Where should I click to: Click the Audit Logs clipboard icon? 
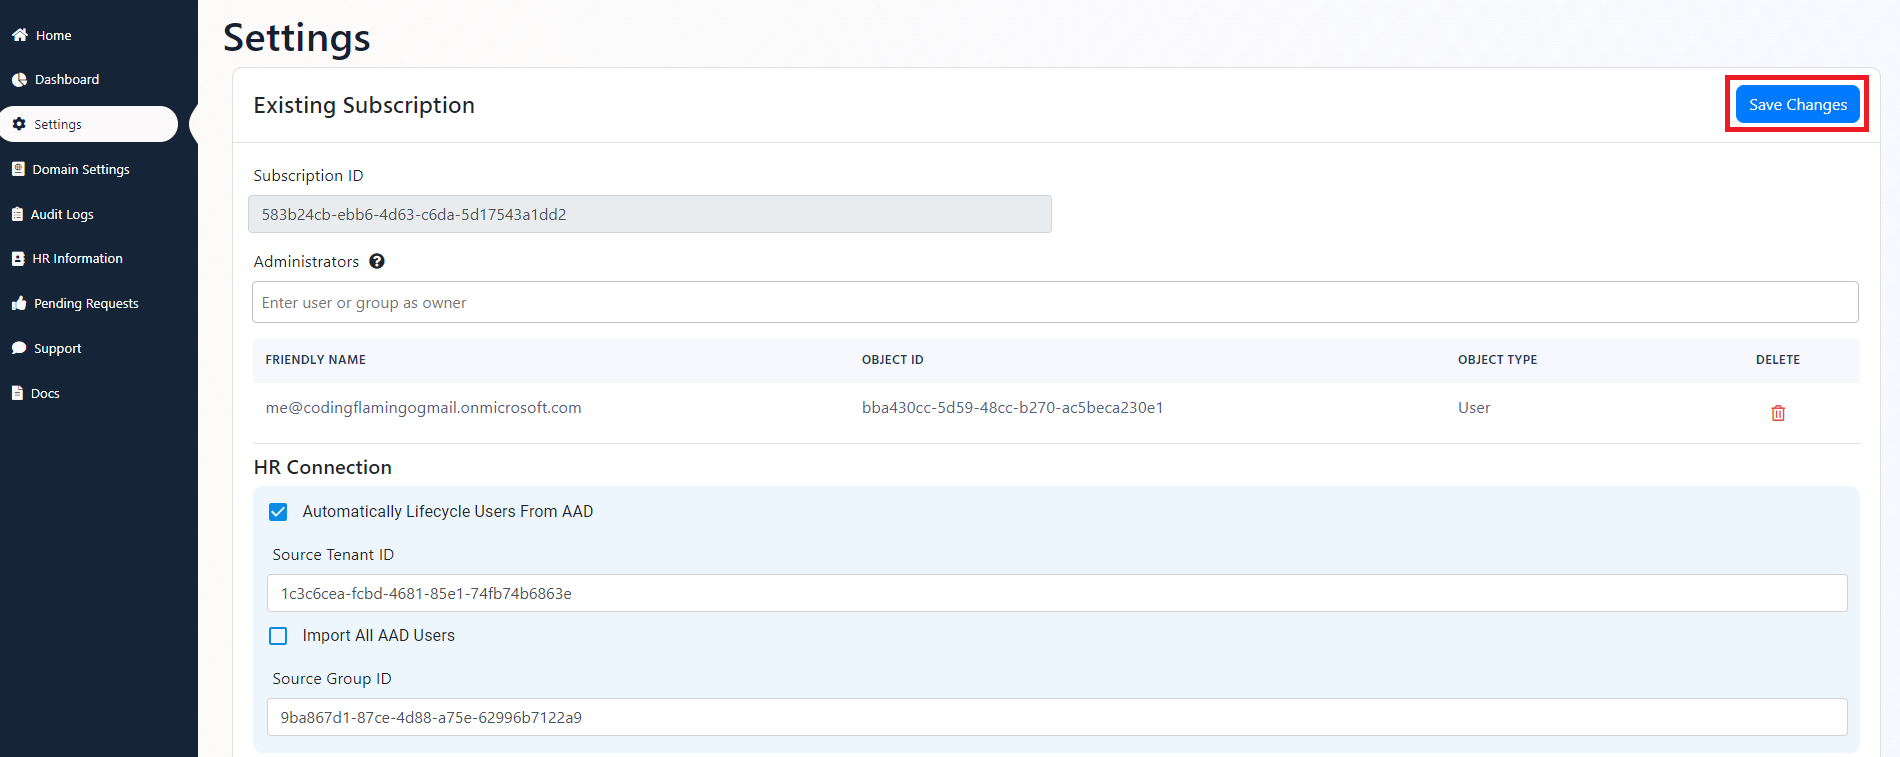point(17,214)
